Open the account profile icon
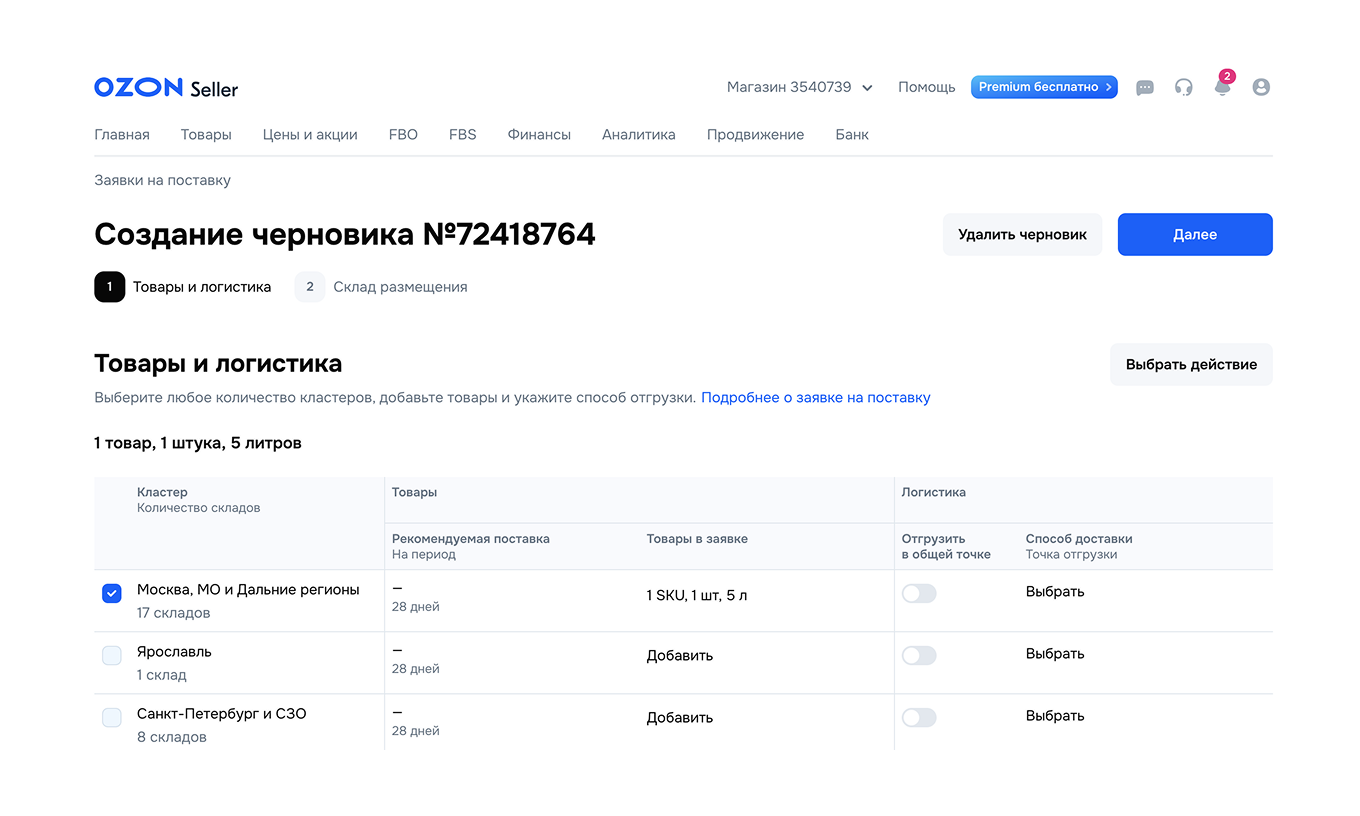 point(1260,87)
